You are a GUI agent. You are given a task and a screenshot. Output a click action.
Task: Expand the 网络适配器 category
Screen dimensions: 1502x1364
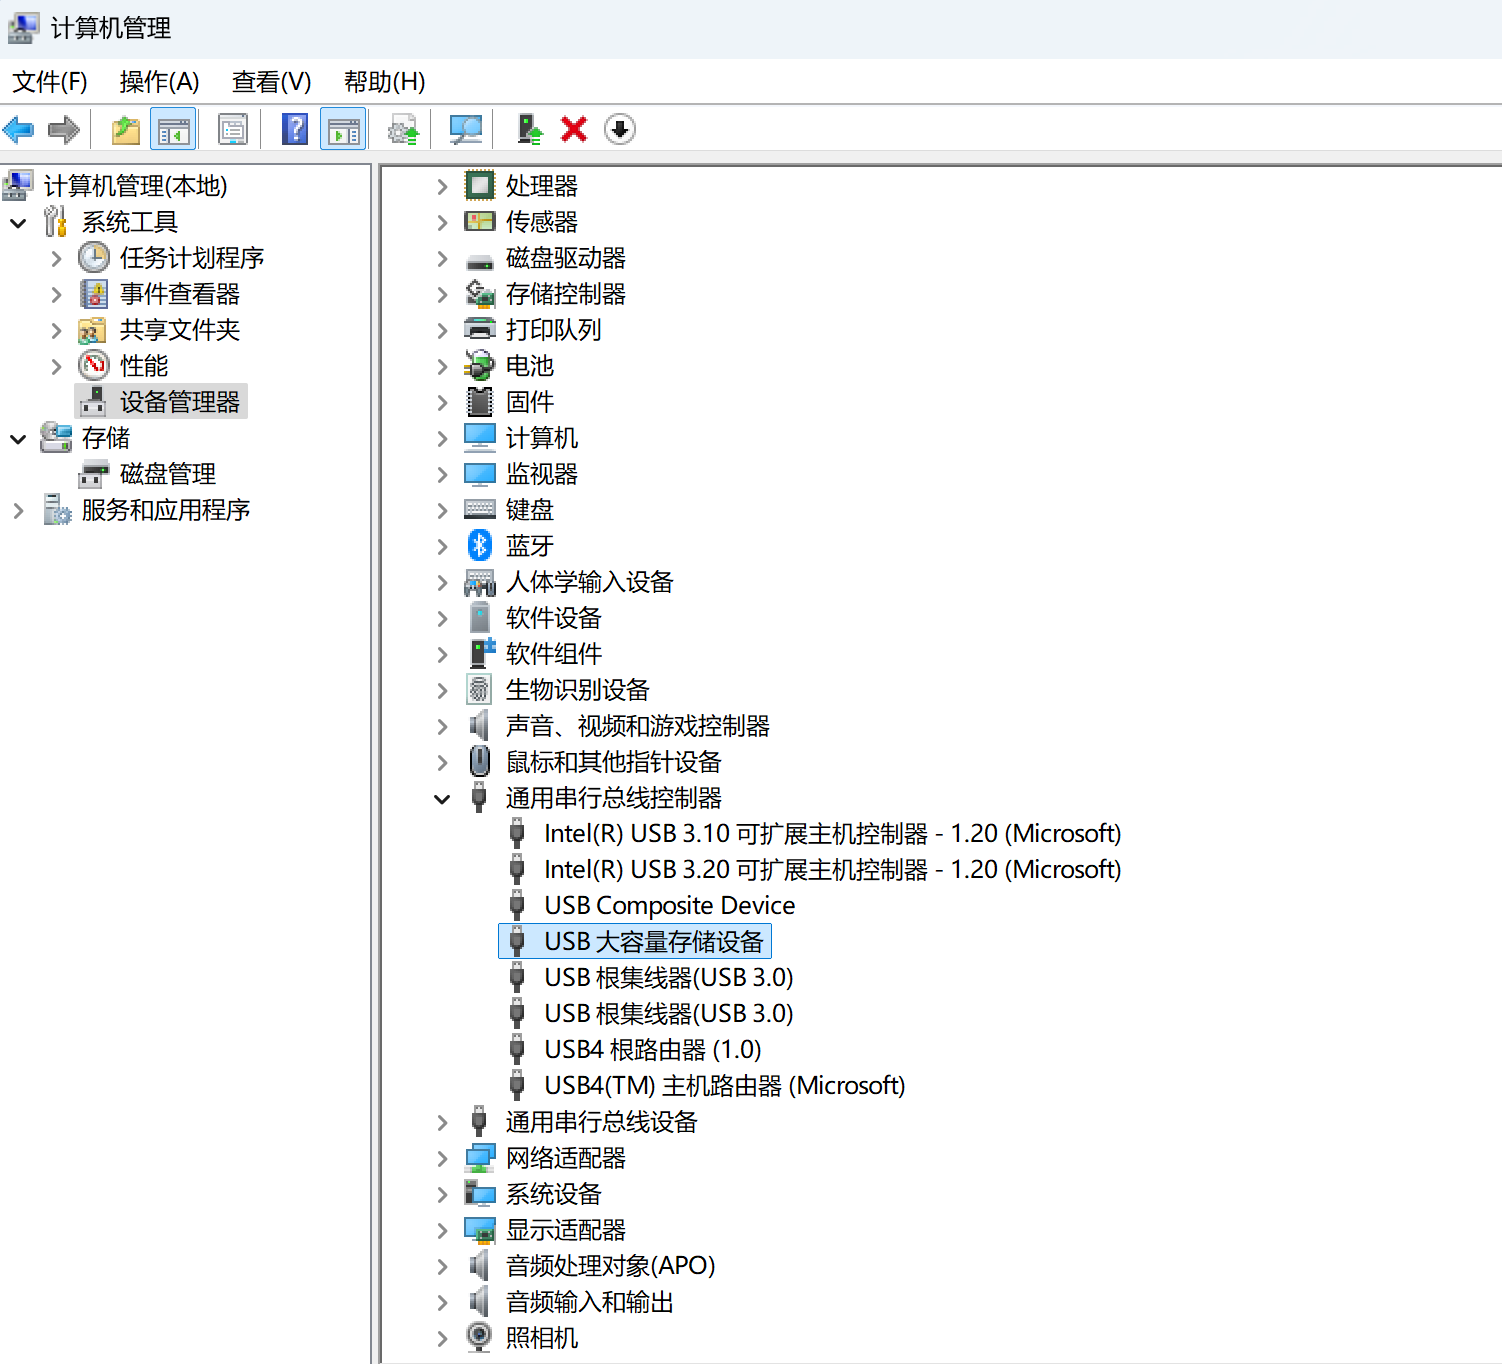pyautogui.click(x=442, y=1158)
